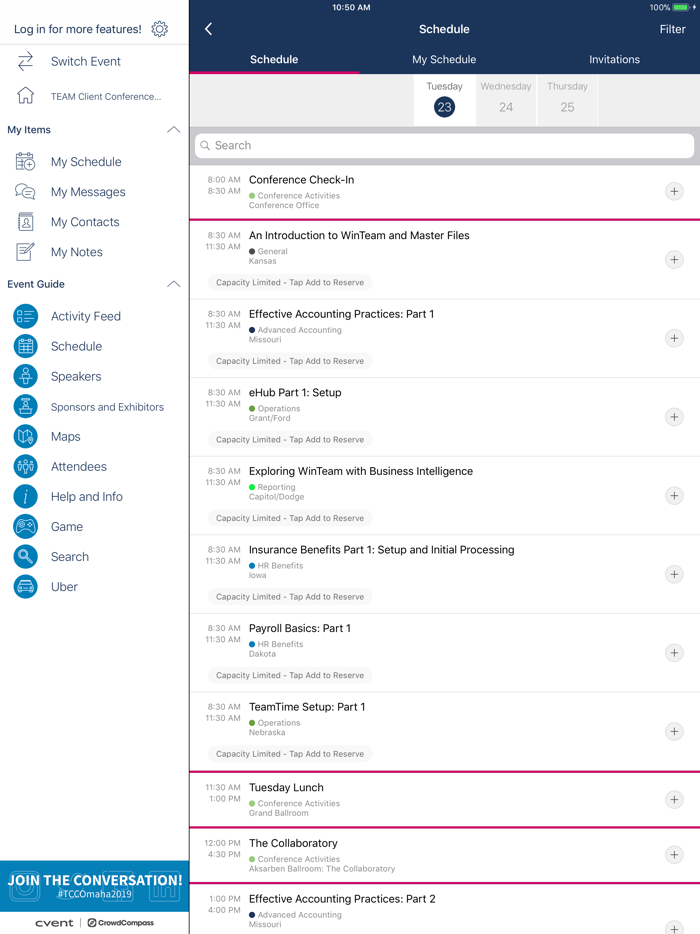Tap the battery indicator in status bar
This screenshot has height=934, width=700.
point(682,7)
